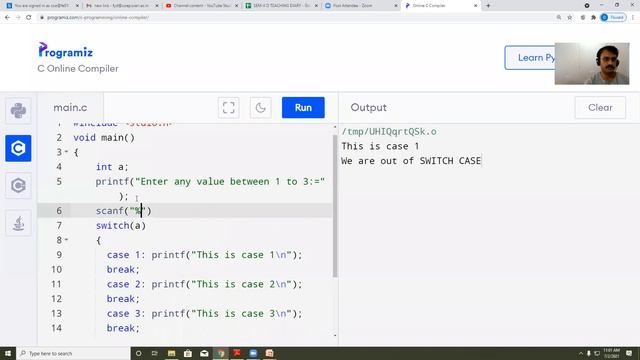
Task: Click the webcam video thumbnail
Action: coord(592,64)
